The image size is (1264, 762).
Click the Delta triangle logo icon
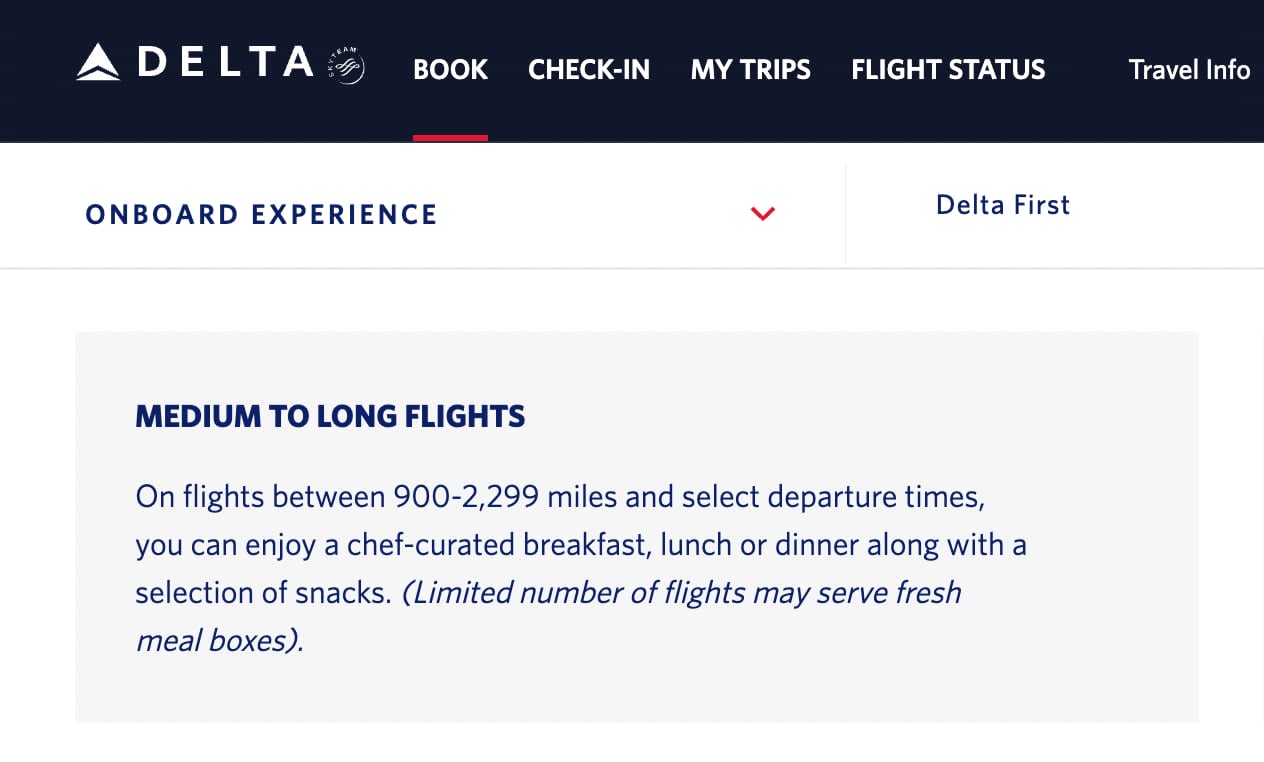point(98,62)
